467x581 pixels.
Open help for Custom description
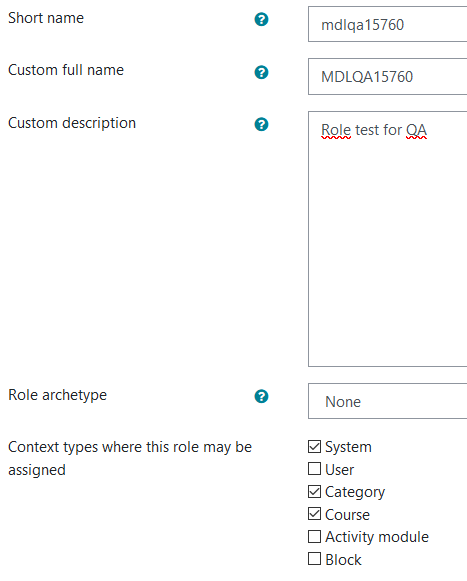coord(261,124)
